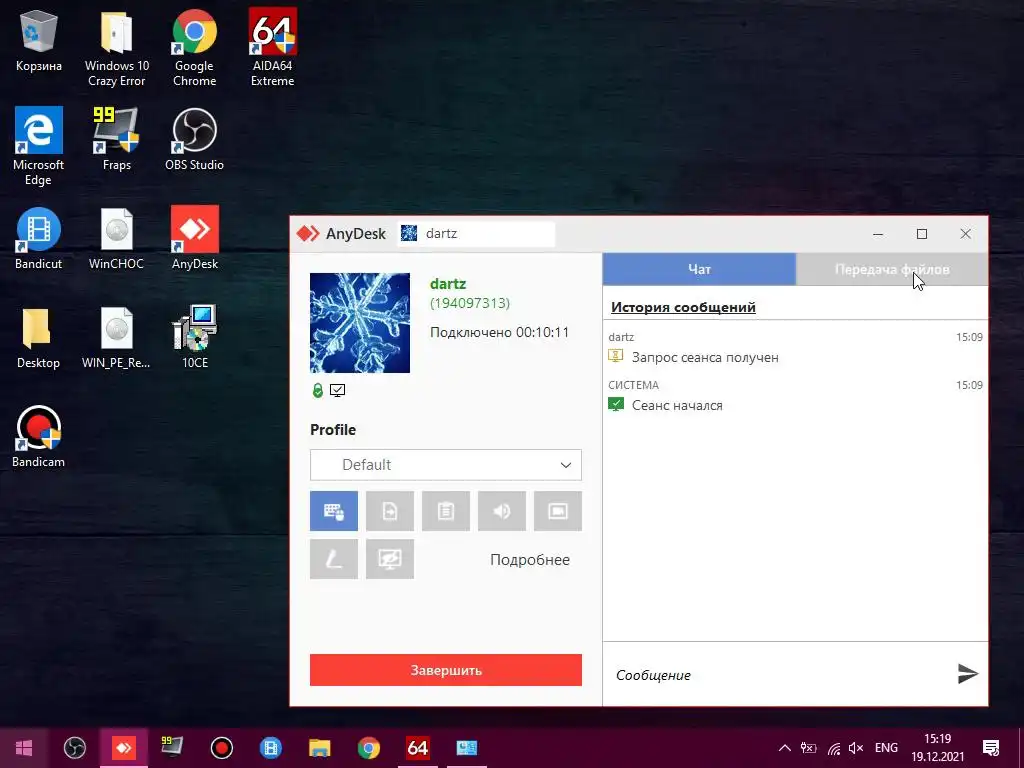This screenshot has width=1024, height=768.
Task: Toggle clipboard access permission button
Action: tap(446, 511)
